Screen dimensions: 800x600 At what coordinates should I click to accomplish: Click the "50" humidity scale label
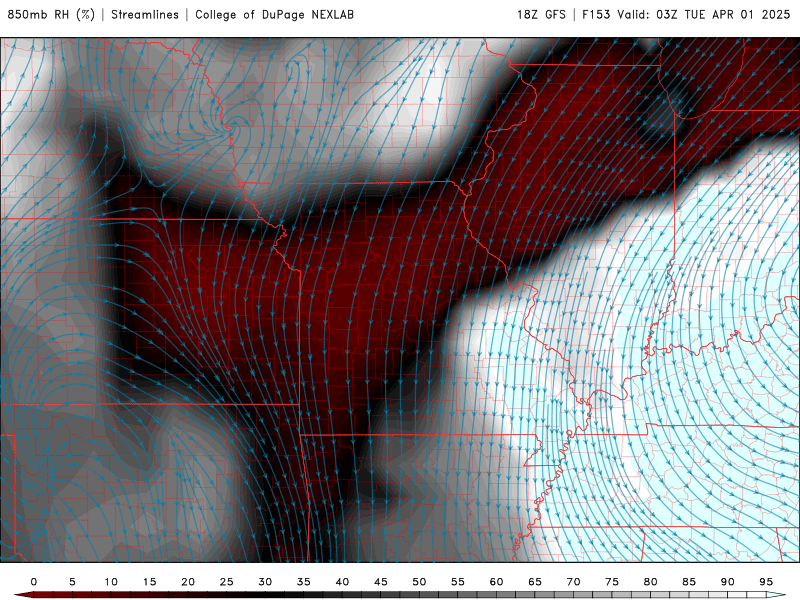(x=419, y=582)
